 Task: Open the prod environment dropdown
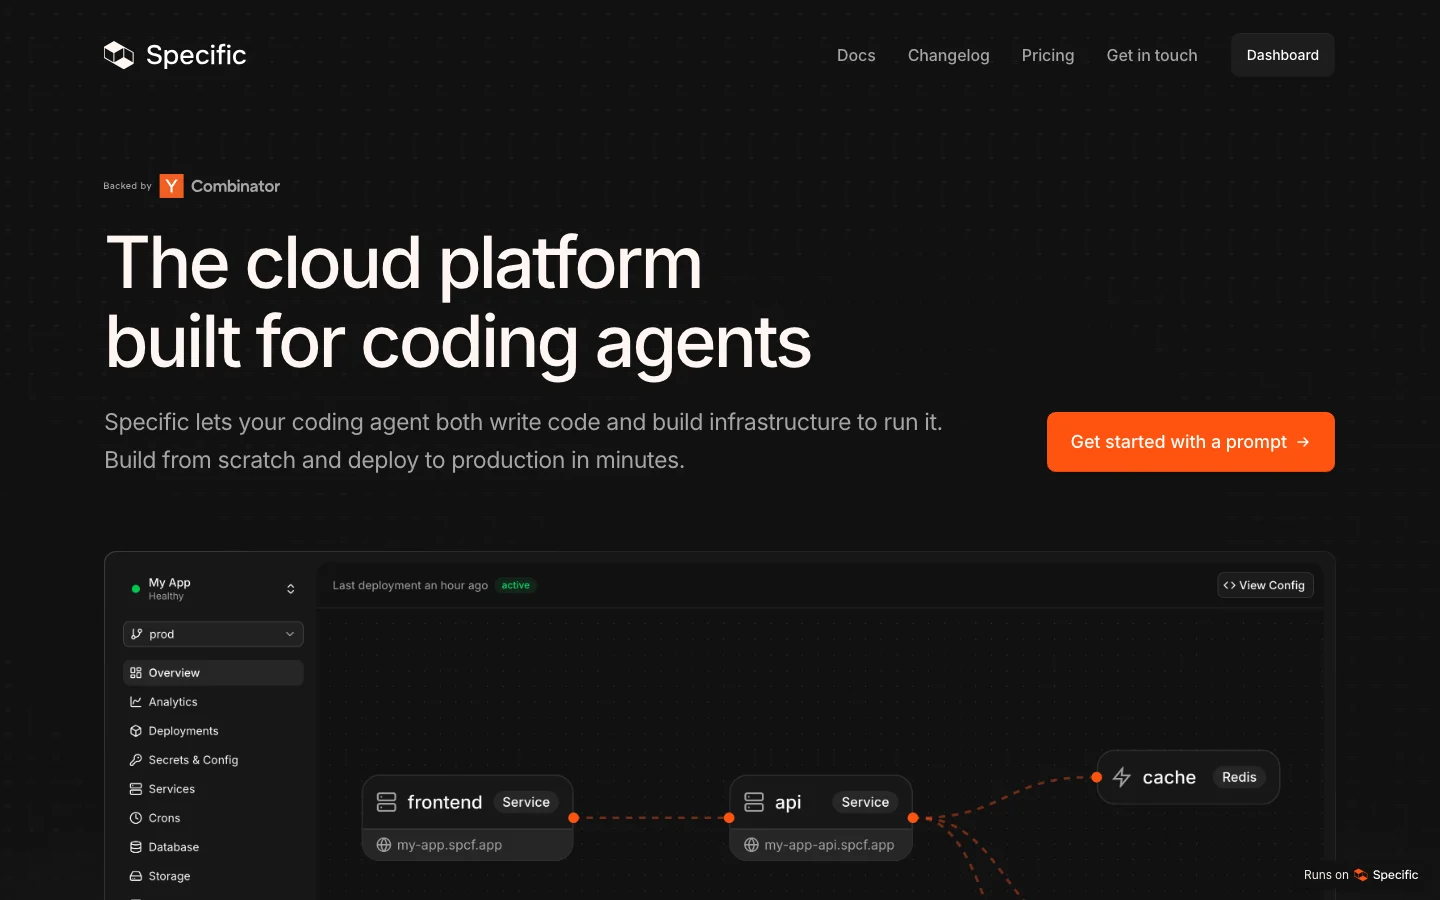pos(213,634)
